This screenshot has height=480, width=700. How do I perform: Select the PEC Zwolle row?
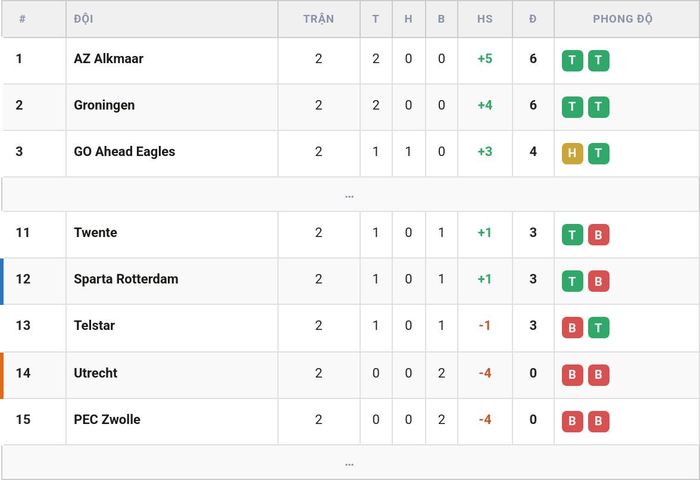pos(350,422)
